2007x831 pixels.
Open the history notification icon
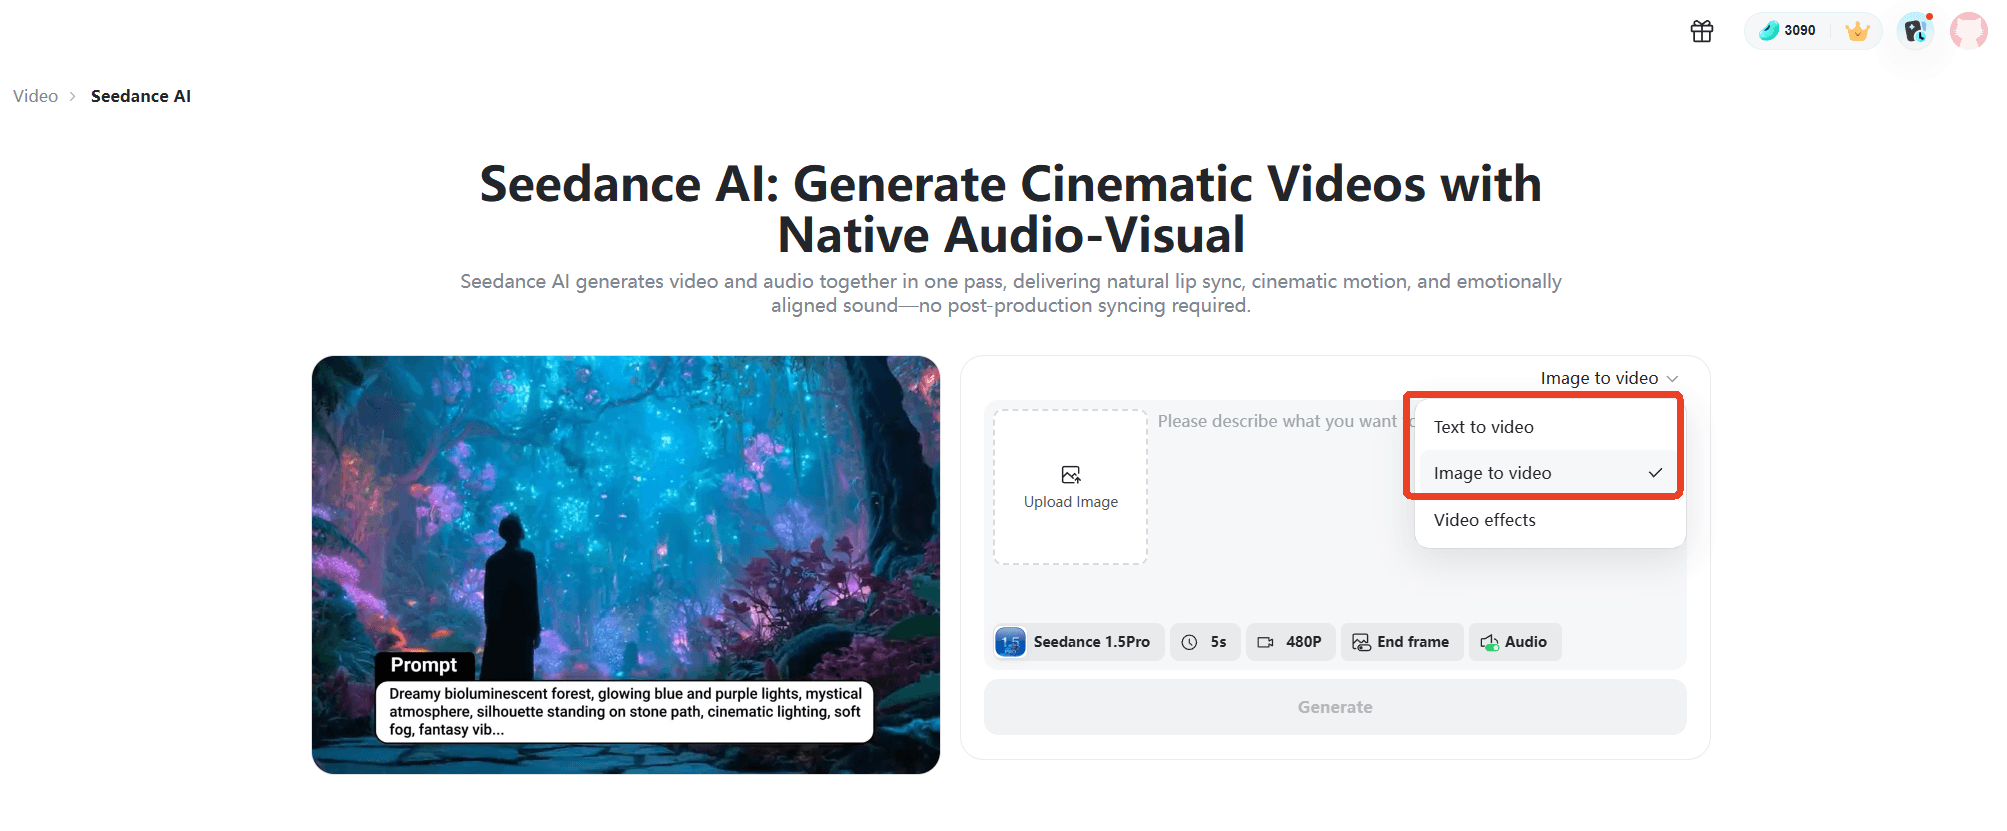click(1914, 31)
